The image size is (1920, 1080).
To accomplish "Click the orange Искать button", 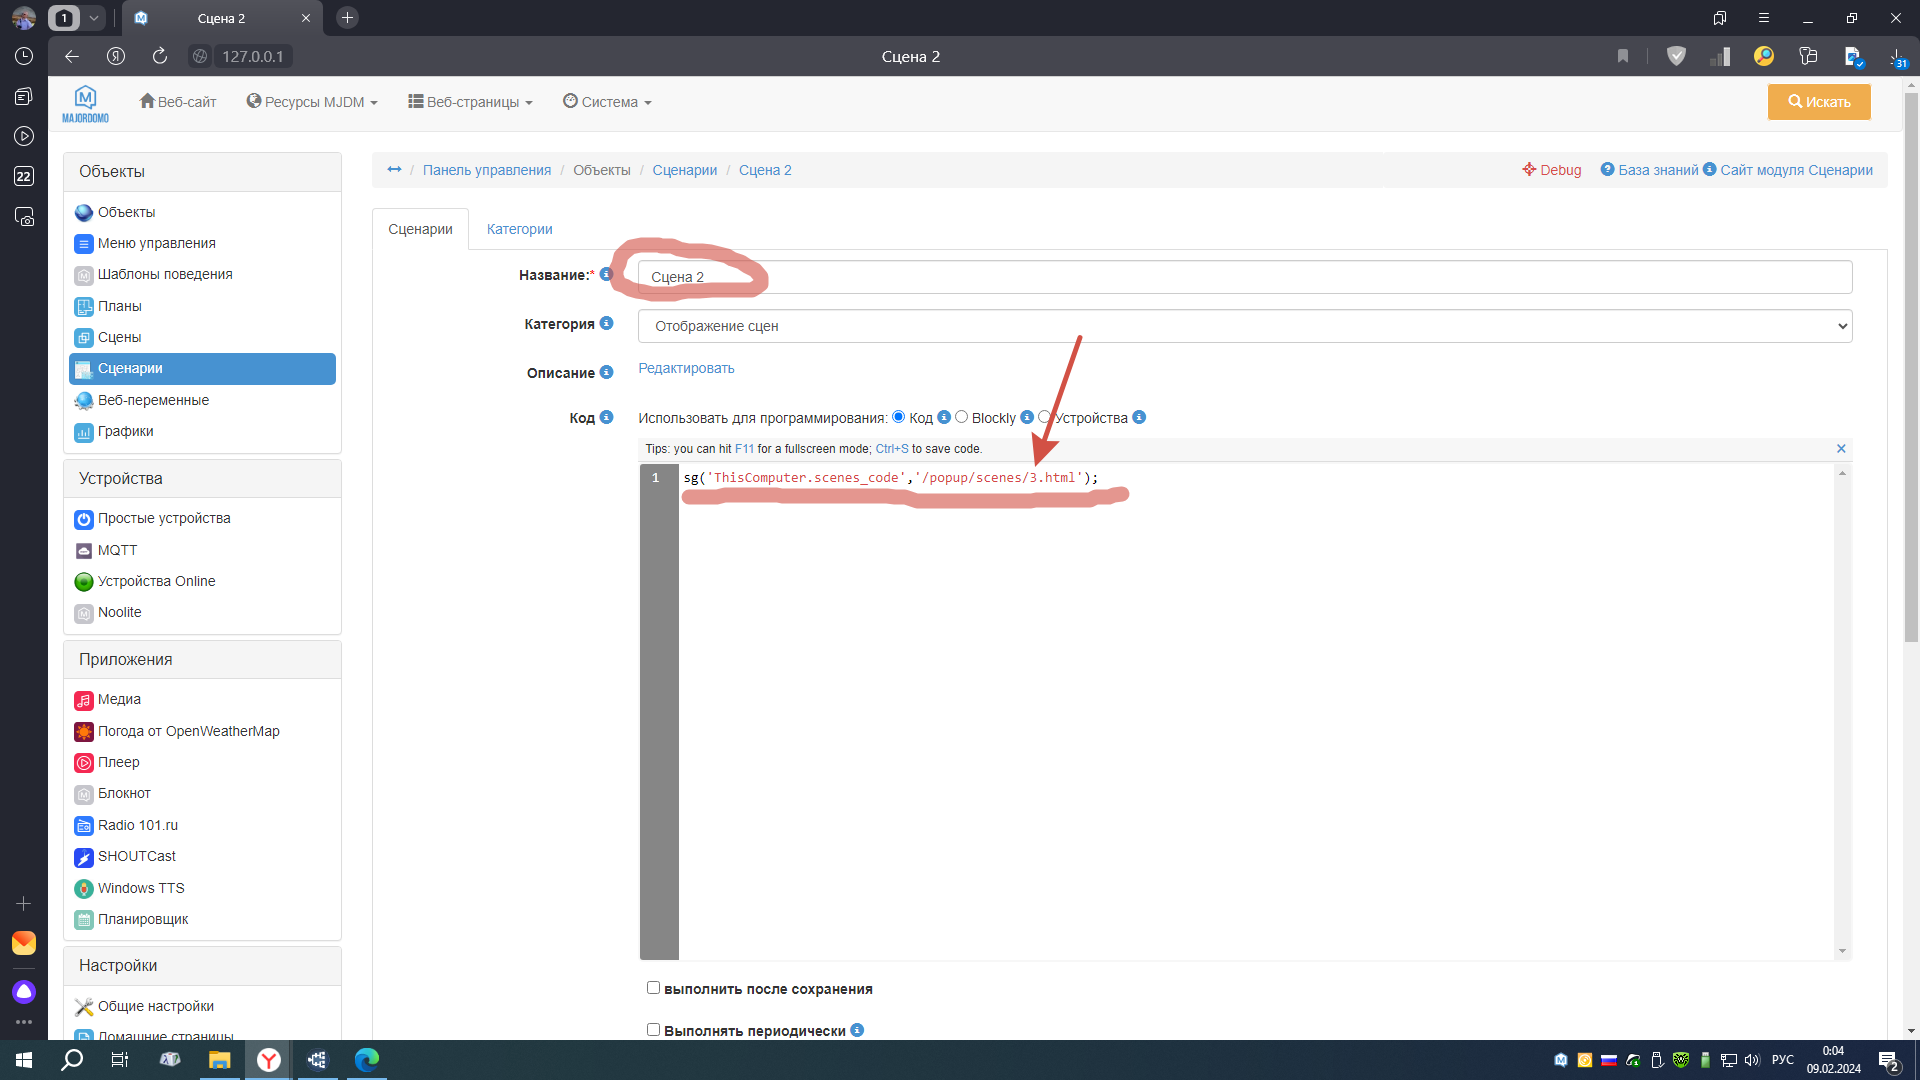I will pyautogui.click(x=1818, y=102).
